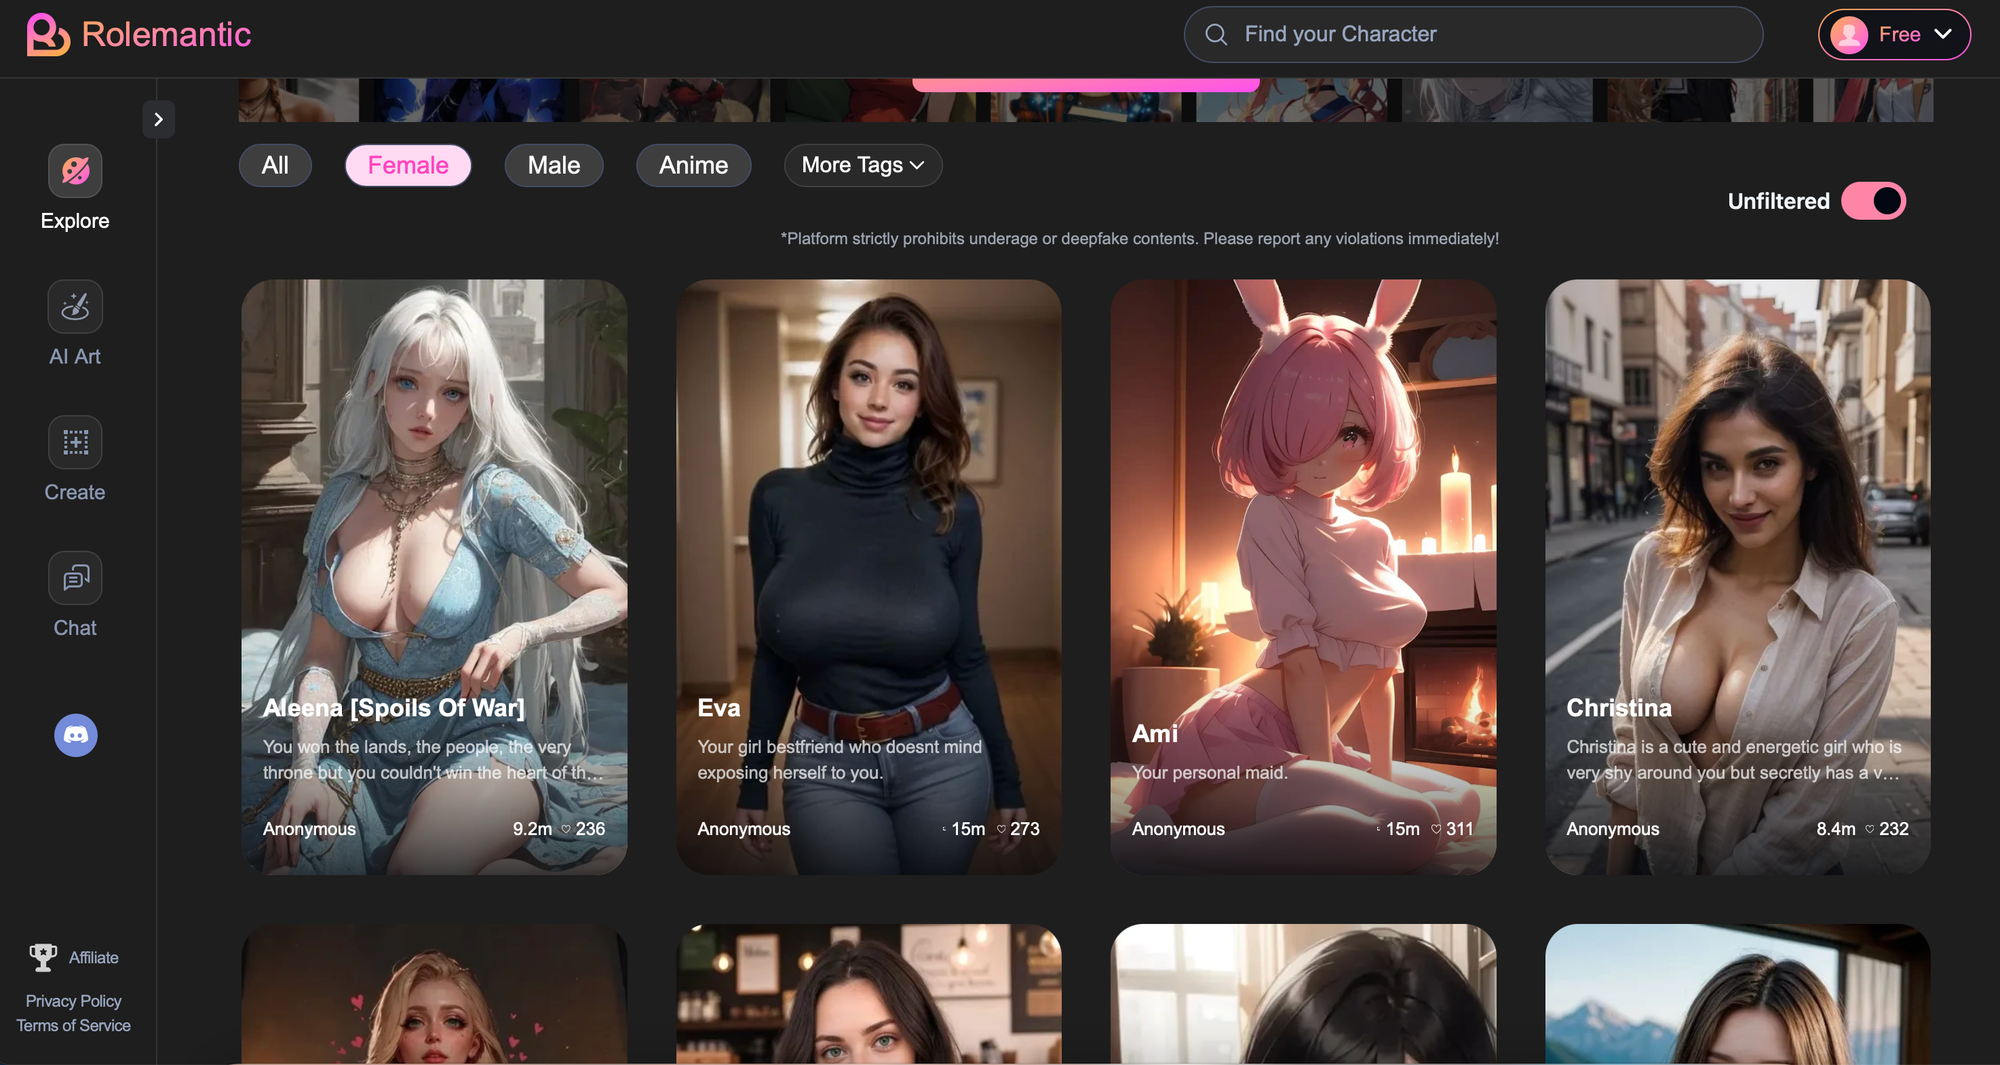Image resolution: width=2000 pixels, height=1065 pixels.
Task: Open the Chat section icon
Action: [75, 578]
